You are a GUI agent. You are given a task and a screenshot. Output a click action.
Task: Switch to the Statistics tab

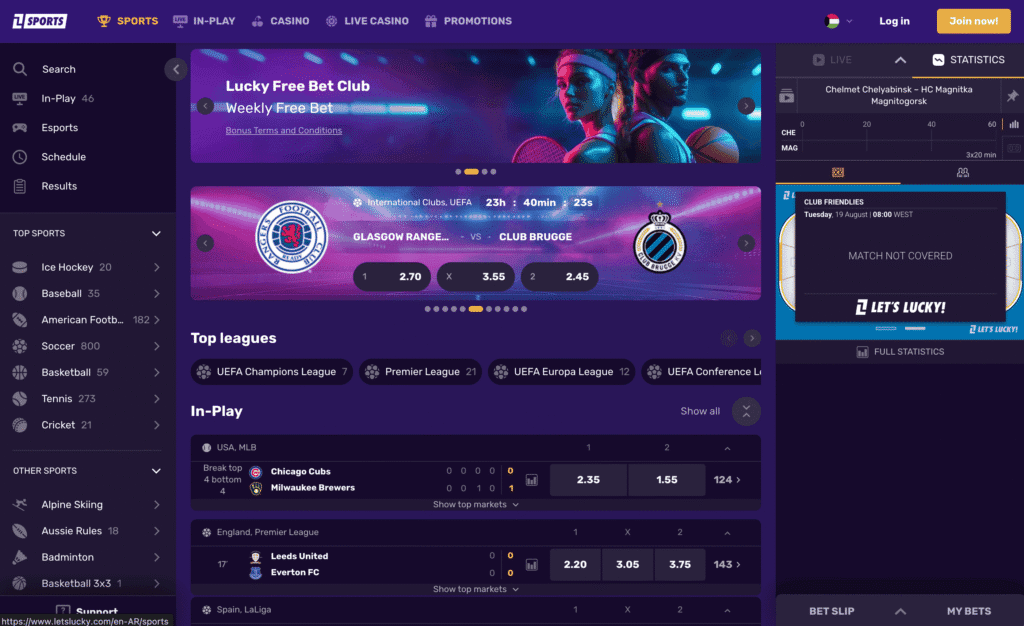click(968, 60)
